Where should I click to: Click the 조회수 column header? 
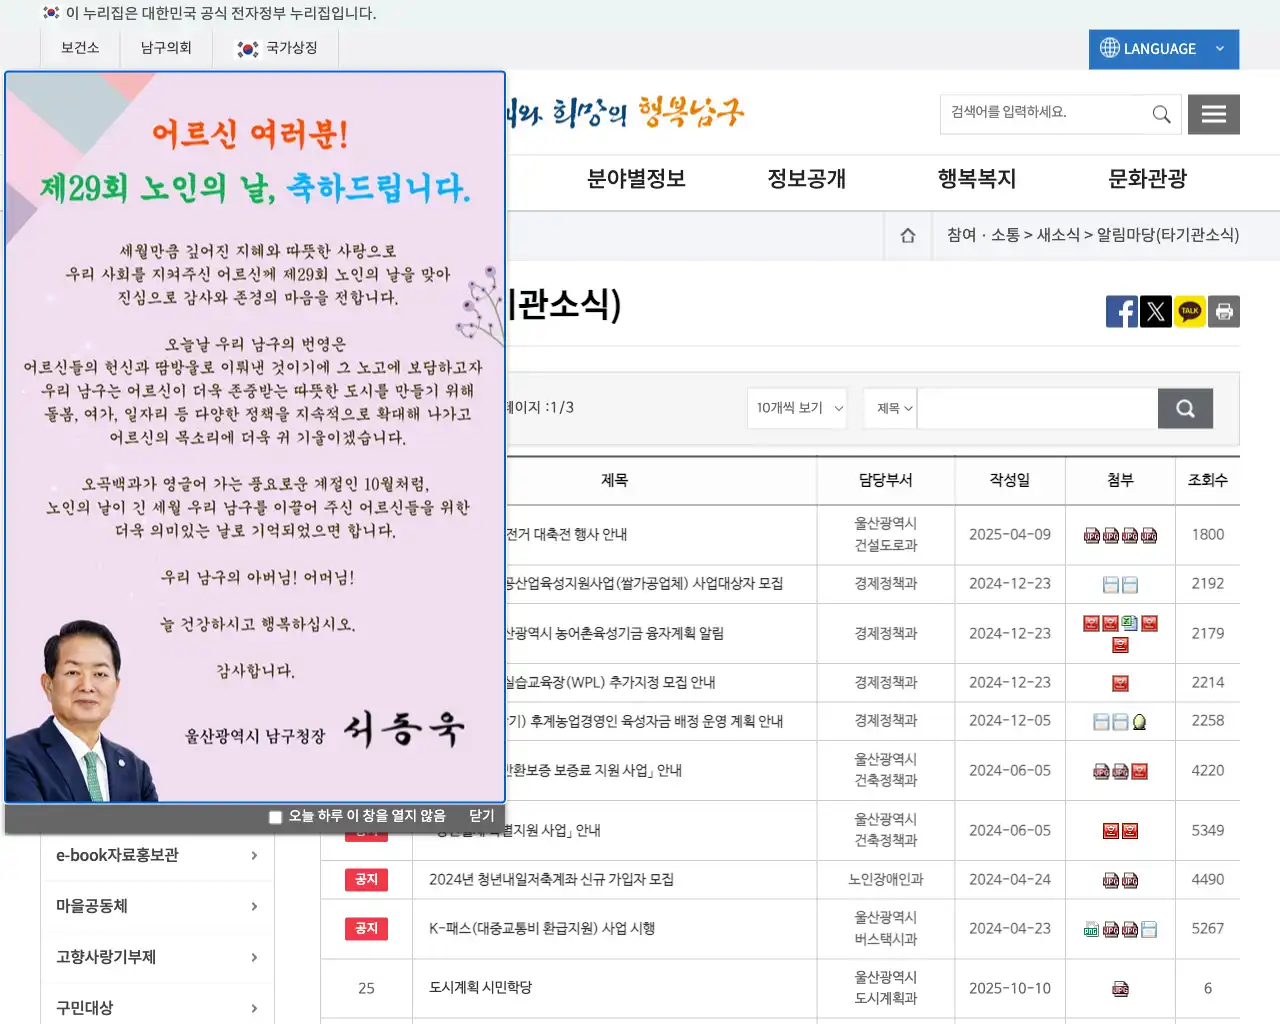(x=1207, y=481)
